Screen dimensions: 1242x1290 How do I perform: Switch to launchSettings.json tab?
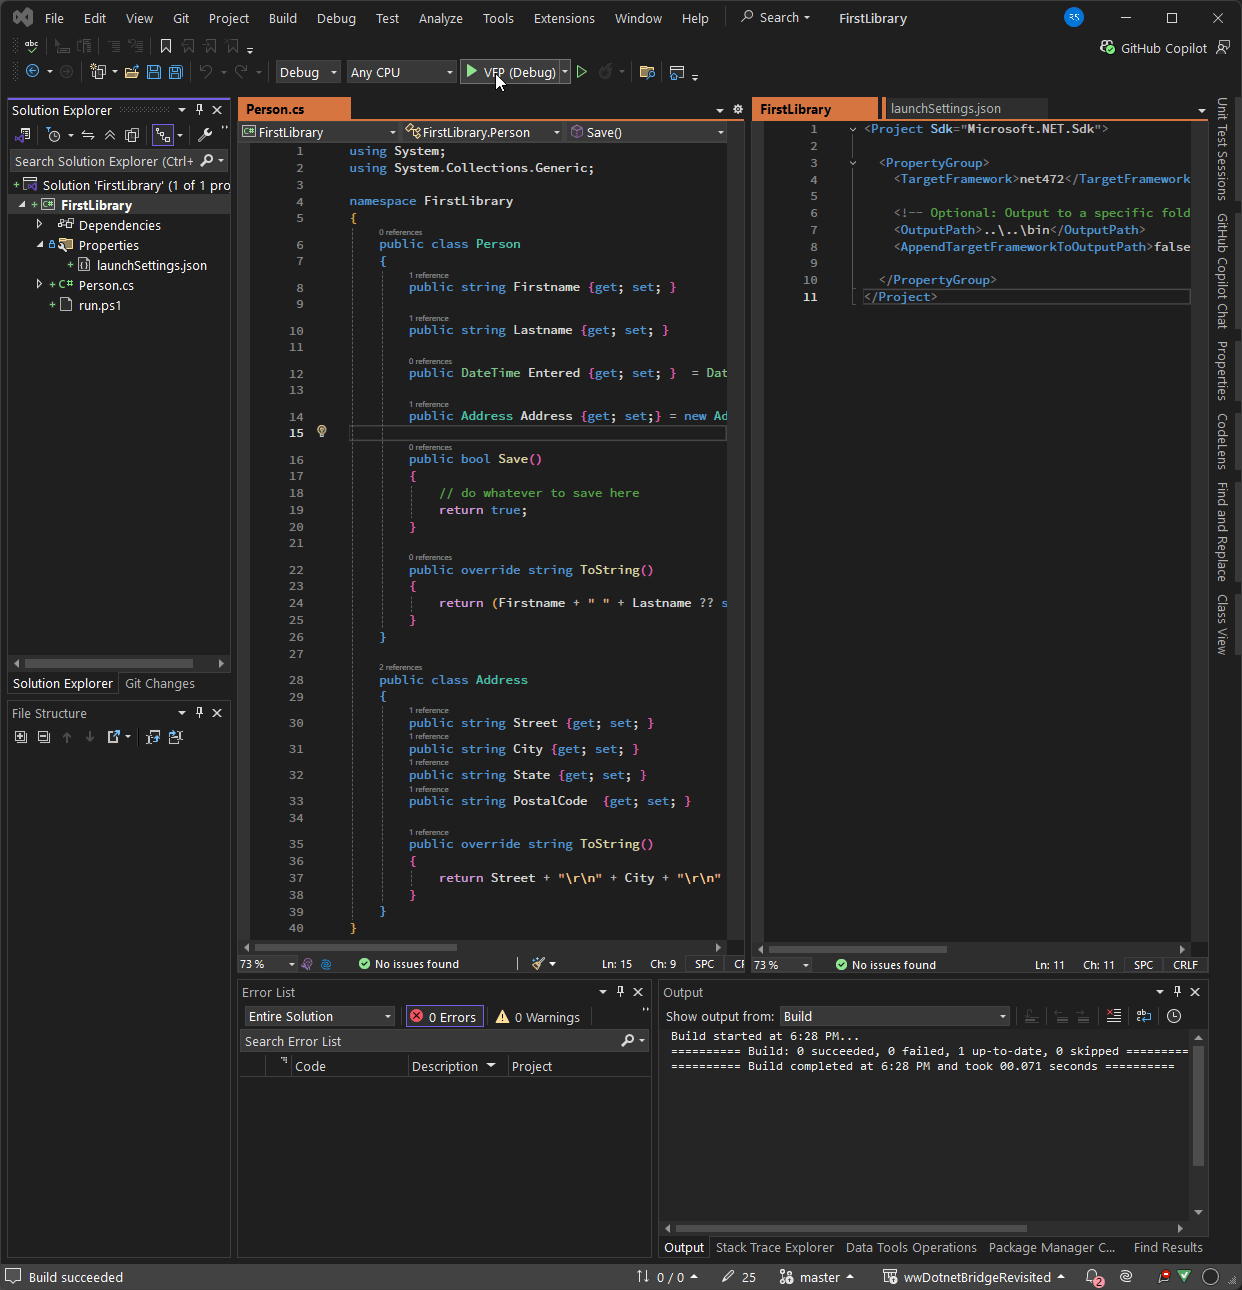[x=945, y=109]
